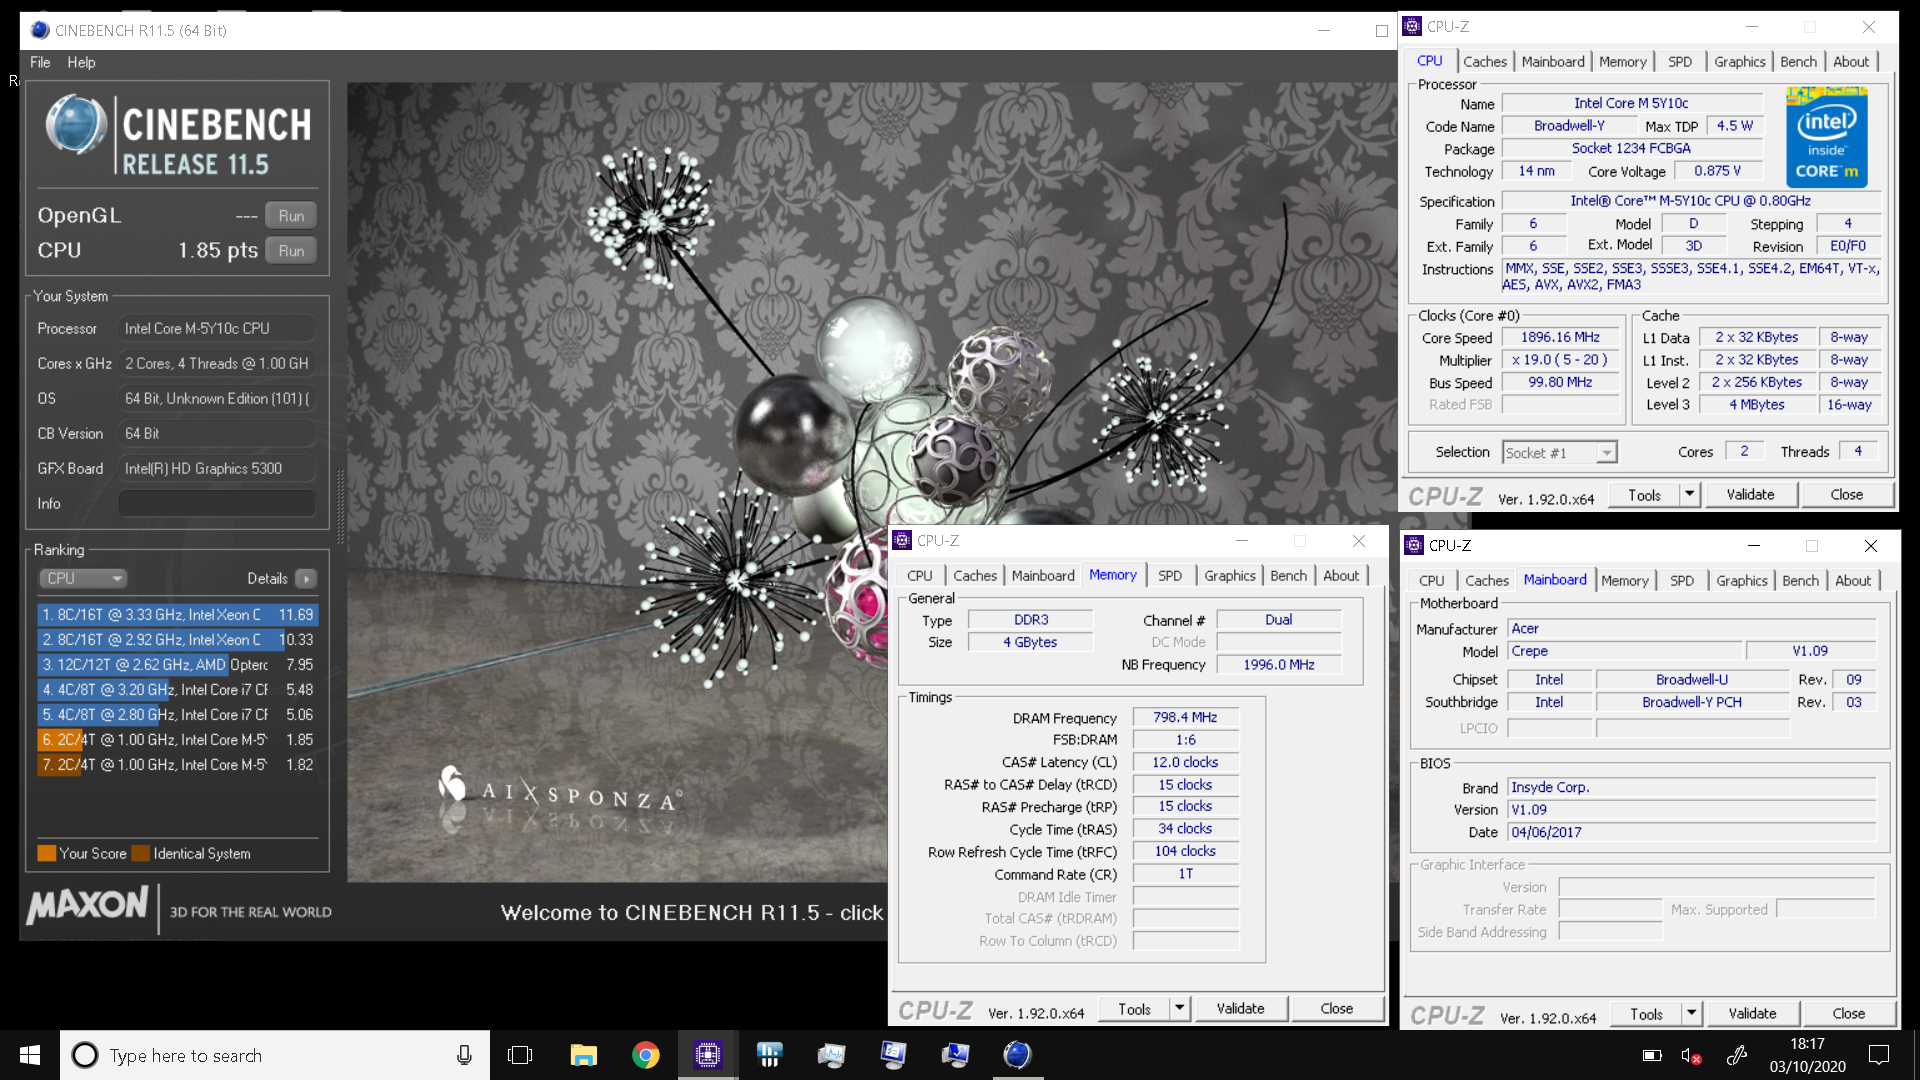Expand Tools dropdown arrow in CPU-Z Memory window
The width and height of the screenshot is (1920, 1080).
tap(1179, 1009)
